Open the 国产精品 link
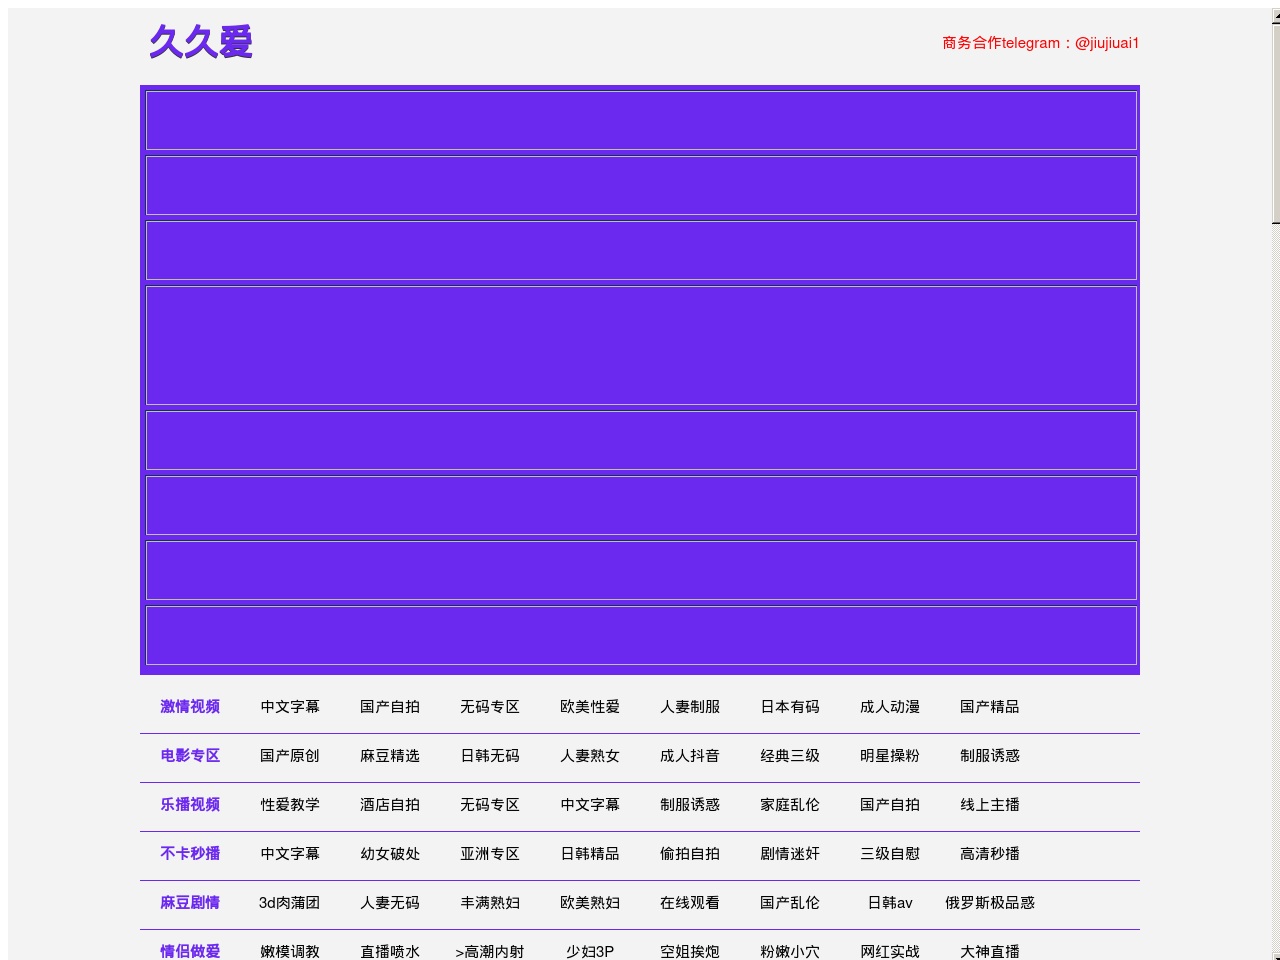This screenshot has width=1280, height=960. [990, 706]
